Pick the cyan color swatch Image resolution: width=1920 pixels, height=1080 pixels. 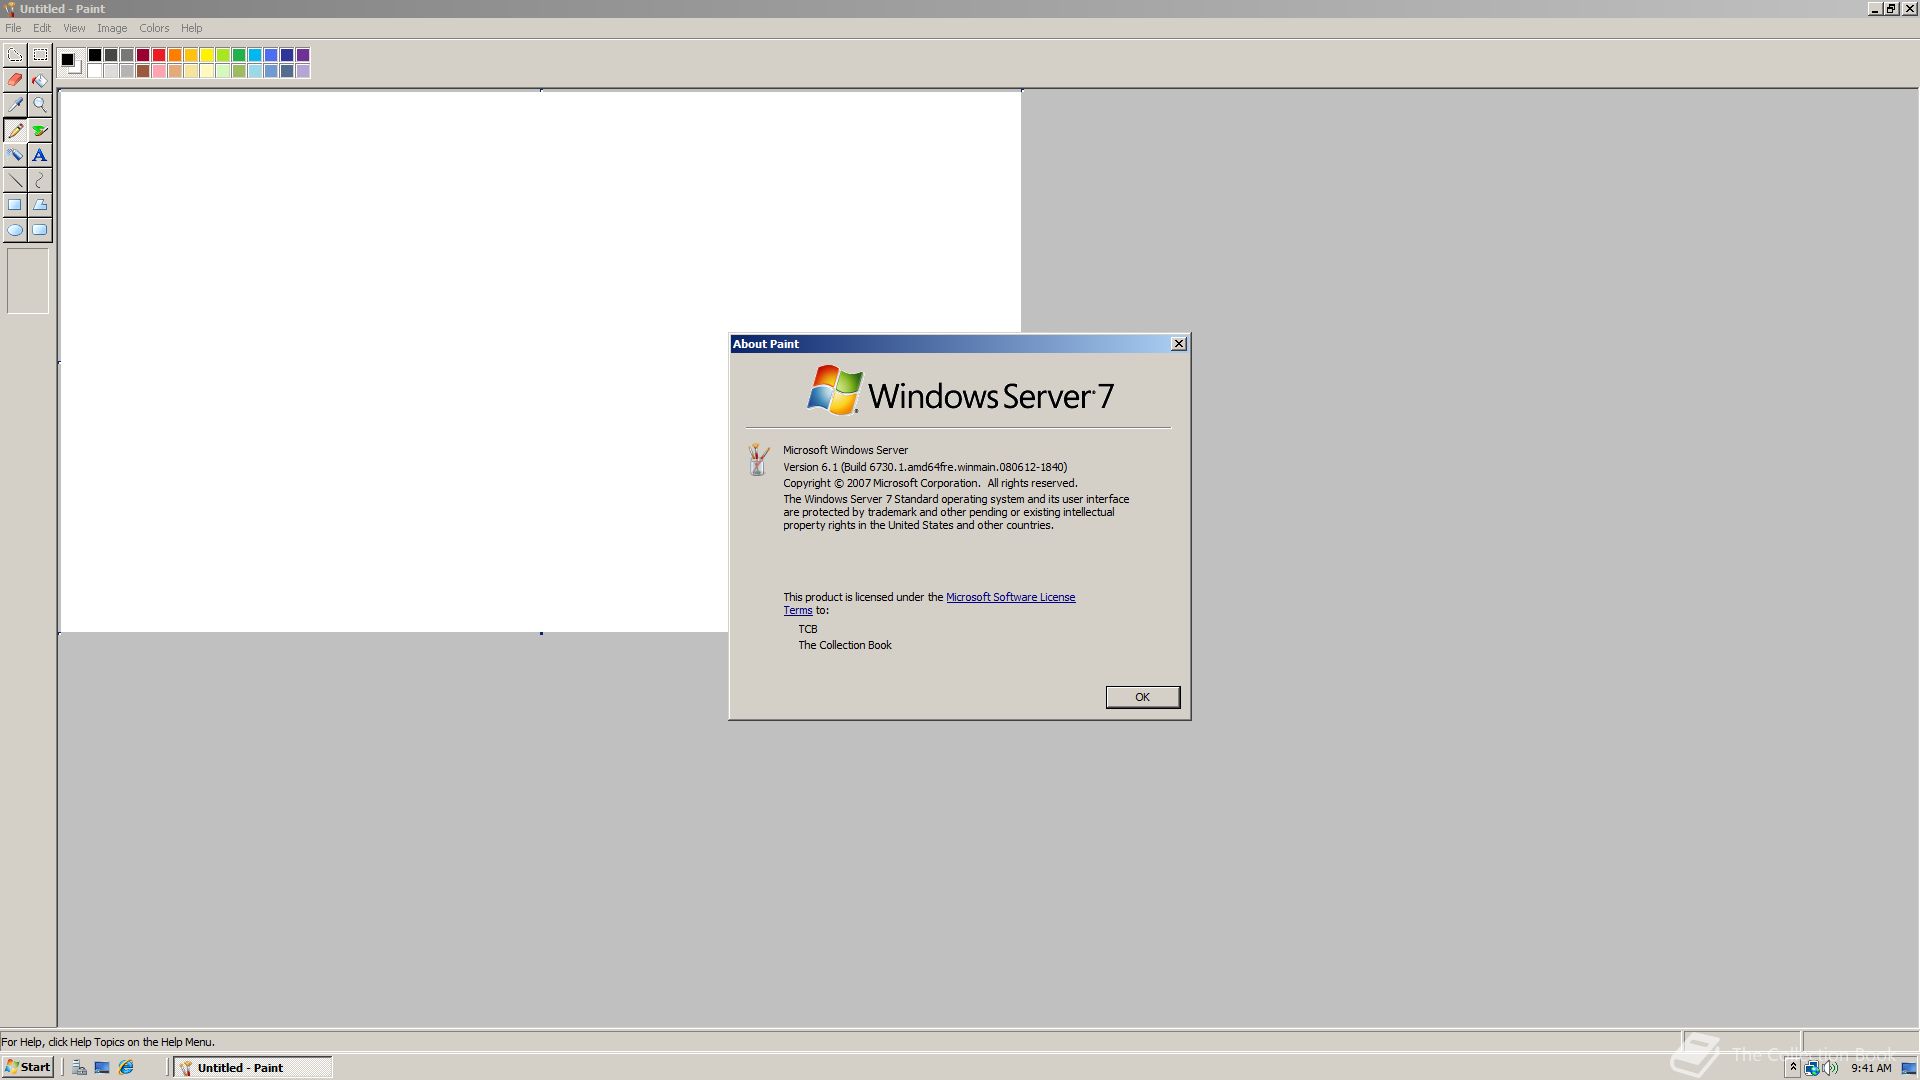[x=255, y=55]
